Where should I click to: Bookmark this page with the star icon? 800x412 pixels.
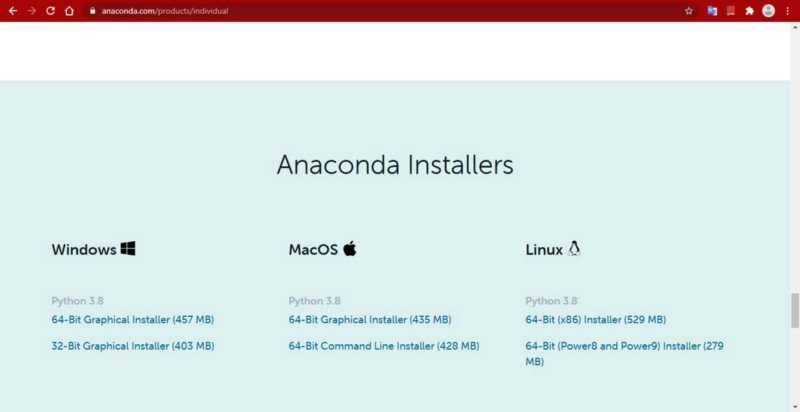point(689,11)
